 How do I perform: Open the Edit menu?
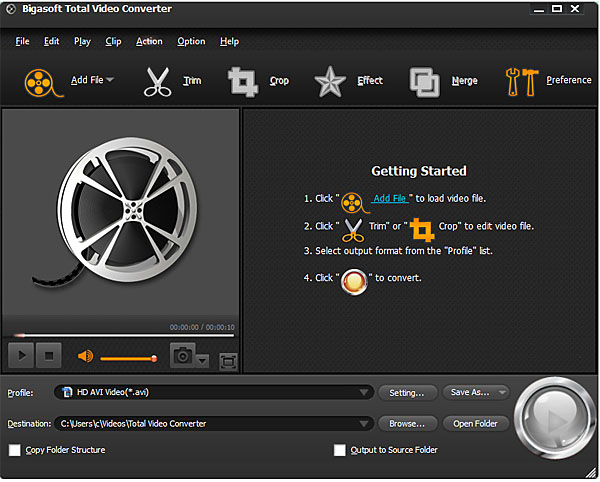pos(51,41)
